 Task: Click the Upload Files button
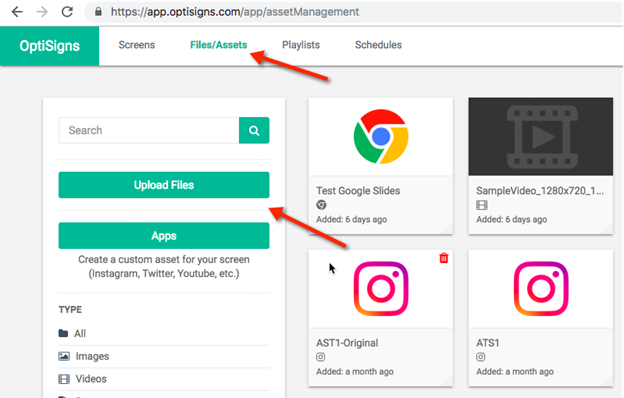pyautogui.click(x=164, y=185)
